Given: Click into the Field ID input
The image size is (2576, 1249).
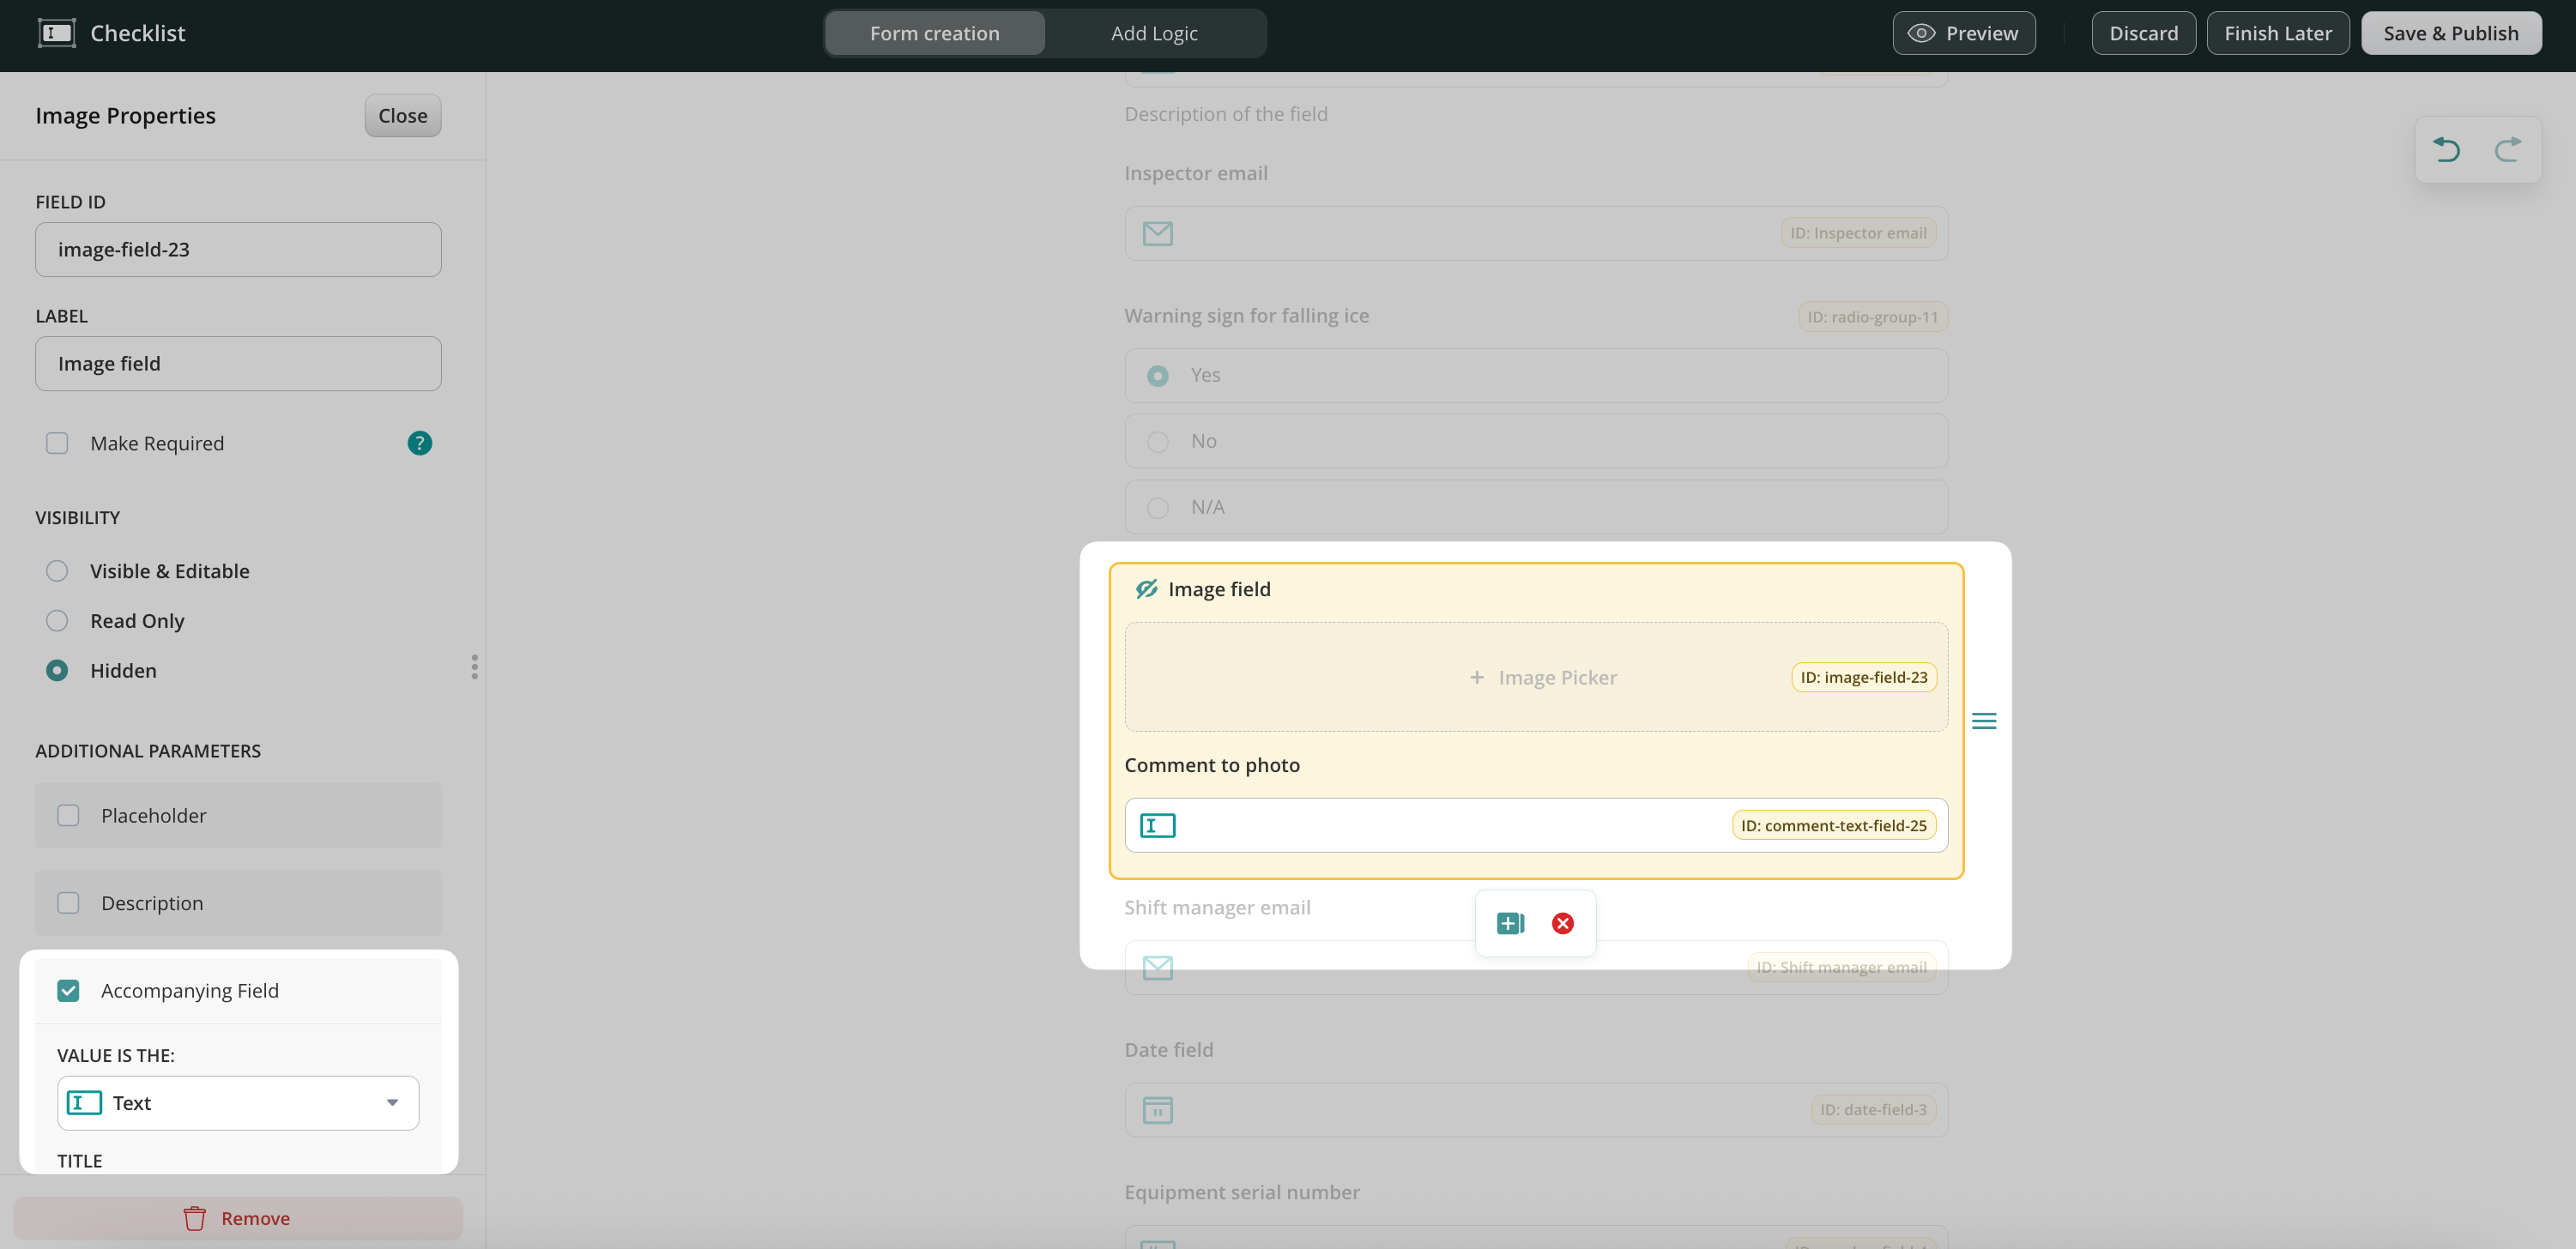Looking at the screenshot, I should [x=238, y=249].
